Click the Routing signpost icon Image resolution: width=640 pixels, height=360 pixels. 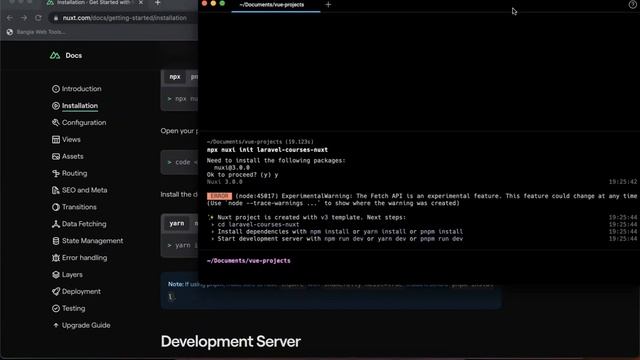[x=56, y=173]
